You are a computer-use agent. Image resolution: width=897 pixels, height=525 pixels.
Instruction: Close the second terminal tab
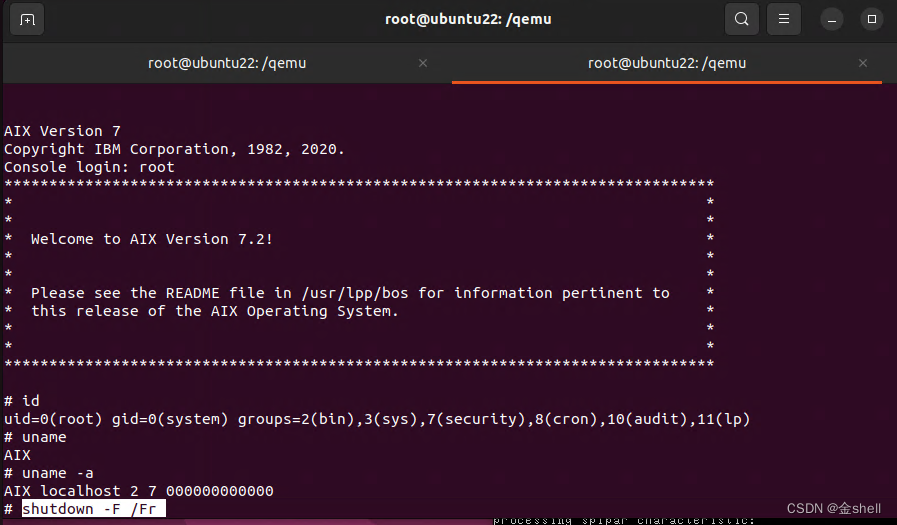[x=863, y=63]
